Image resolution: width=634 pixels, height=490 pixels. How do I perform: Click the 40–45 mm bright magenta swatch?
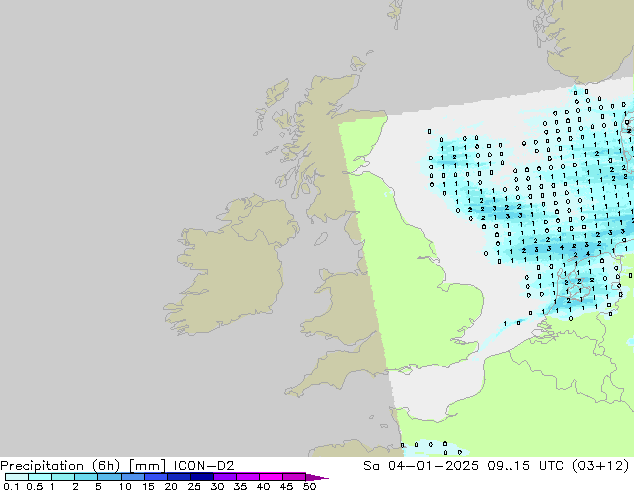(271, 477)
